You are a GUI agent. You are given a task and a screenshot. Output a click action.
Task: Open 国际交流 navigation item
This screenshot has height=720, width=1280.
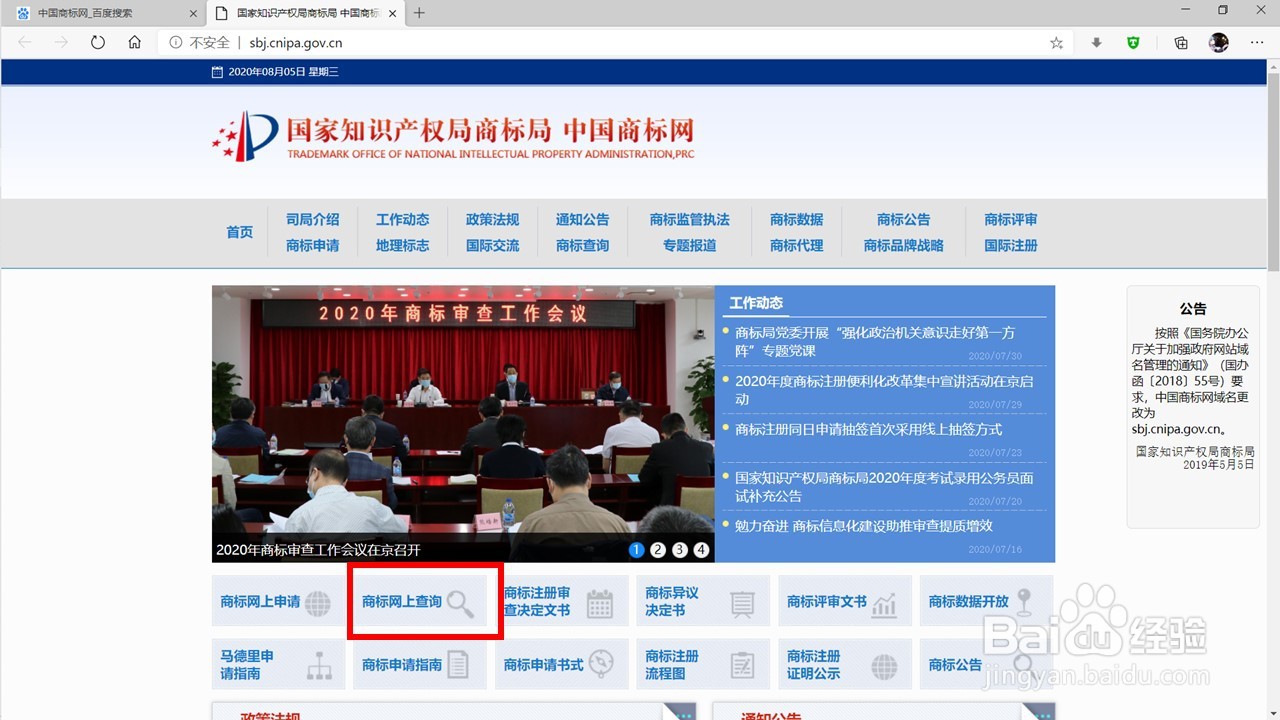pyautogui.click(x=492, y=245)
